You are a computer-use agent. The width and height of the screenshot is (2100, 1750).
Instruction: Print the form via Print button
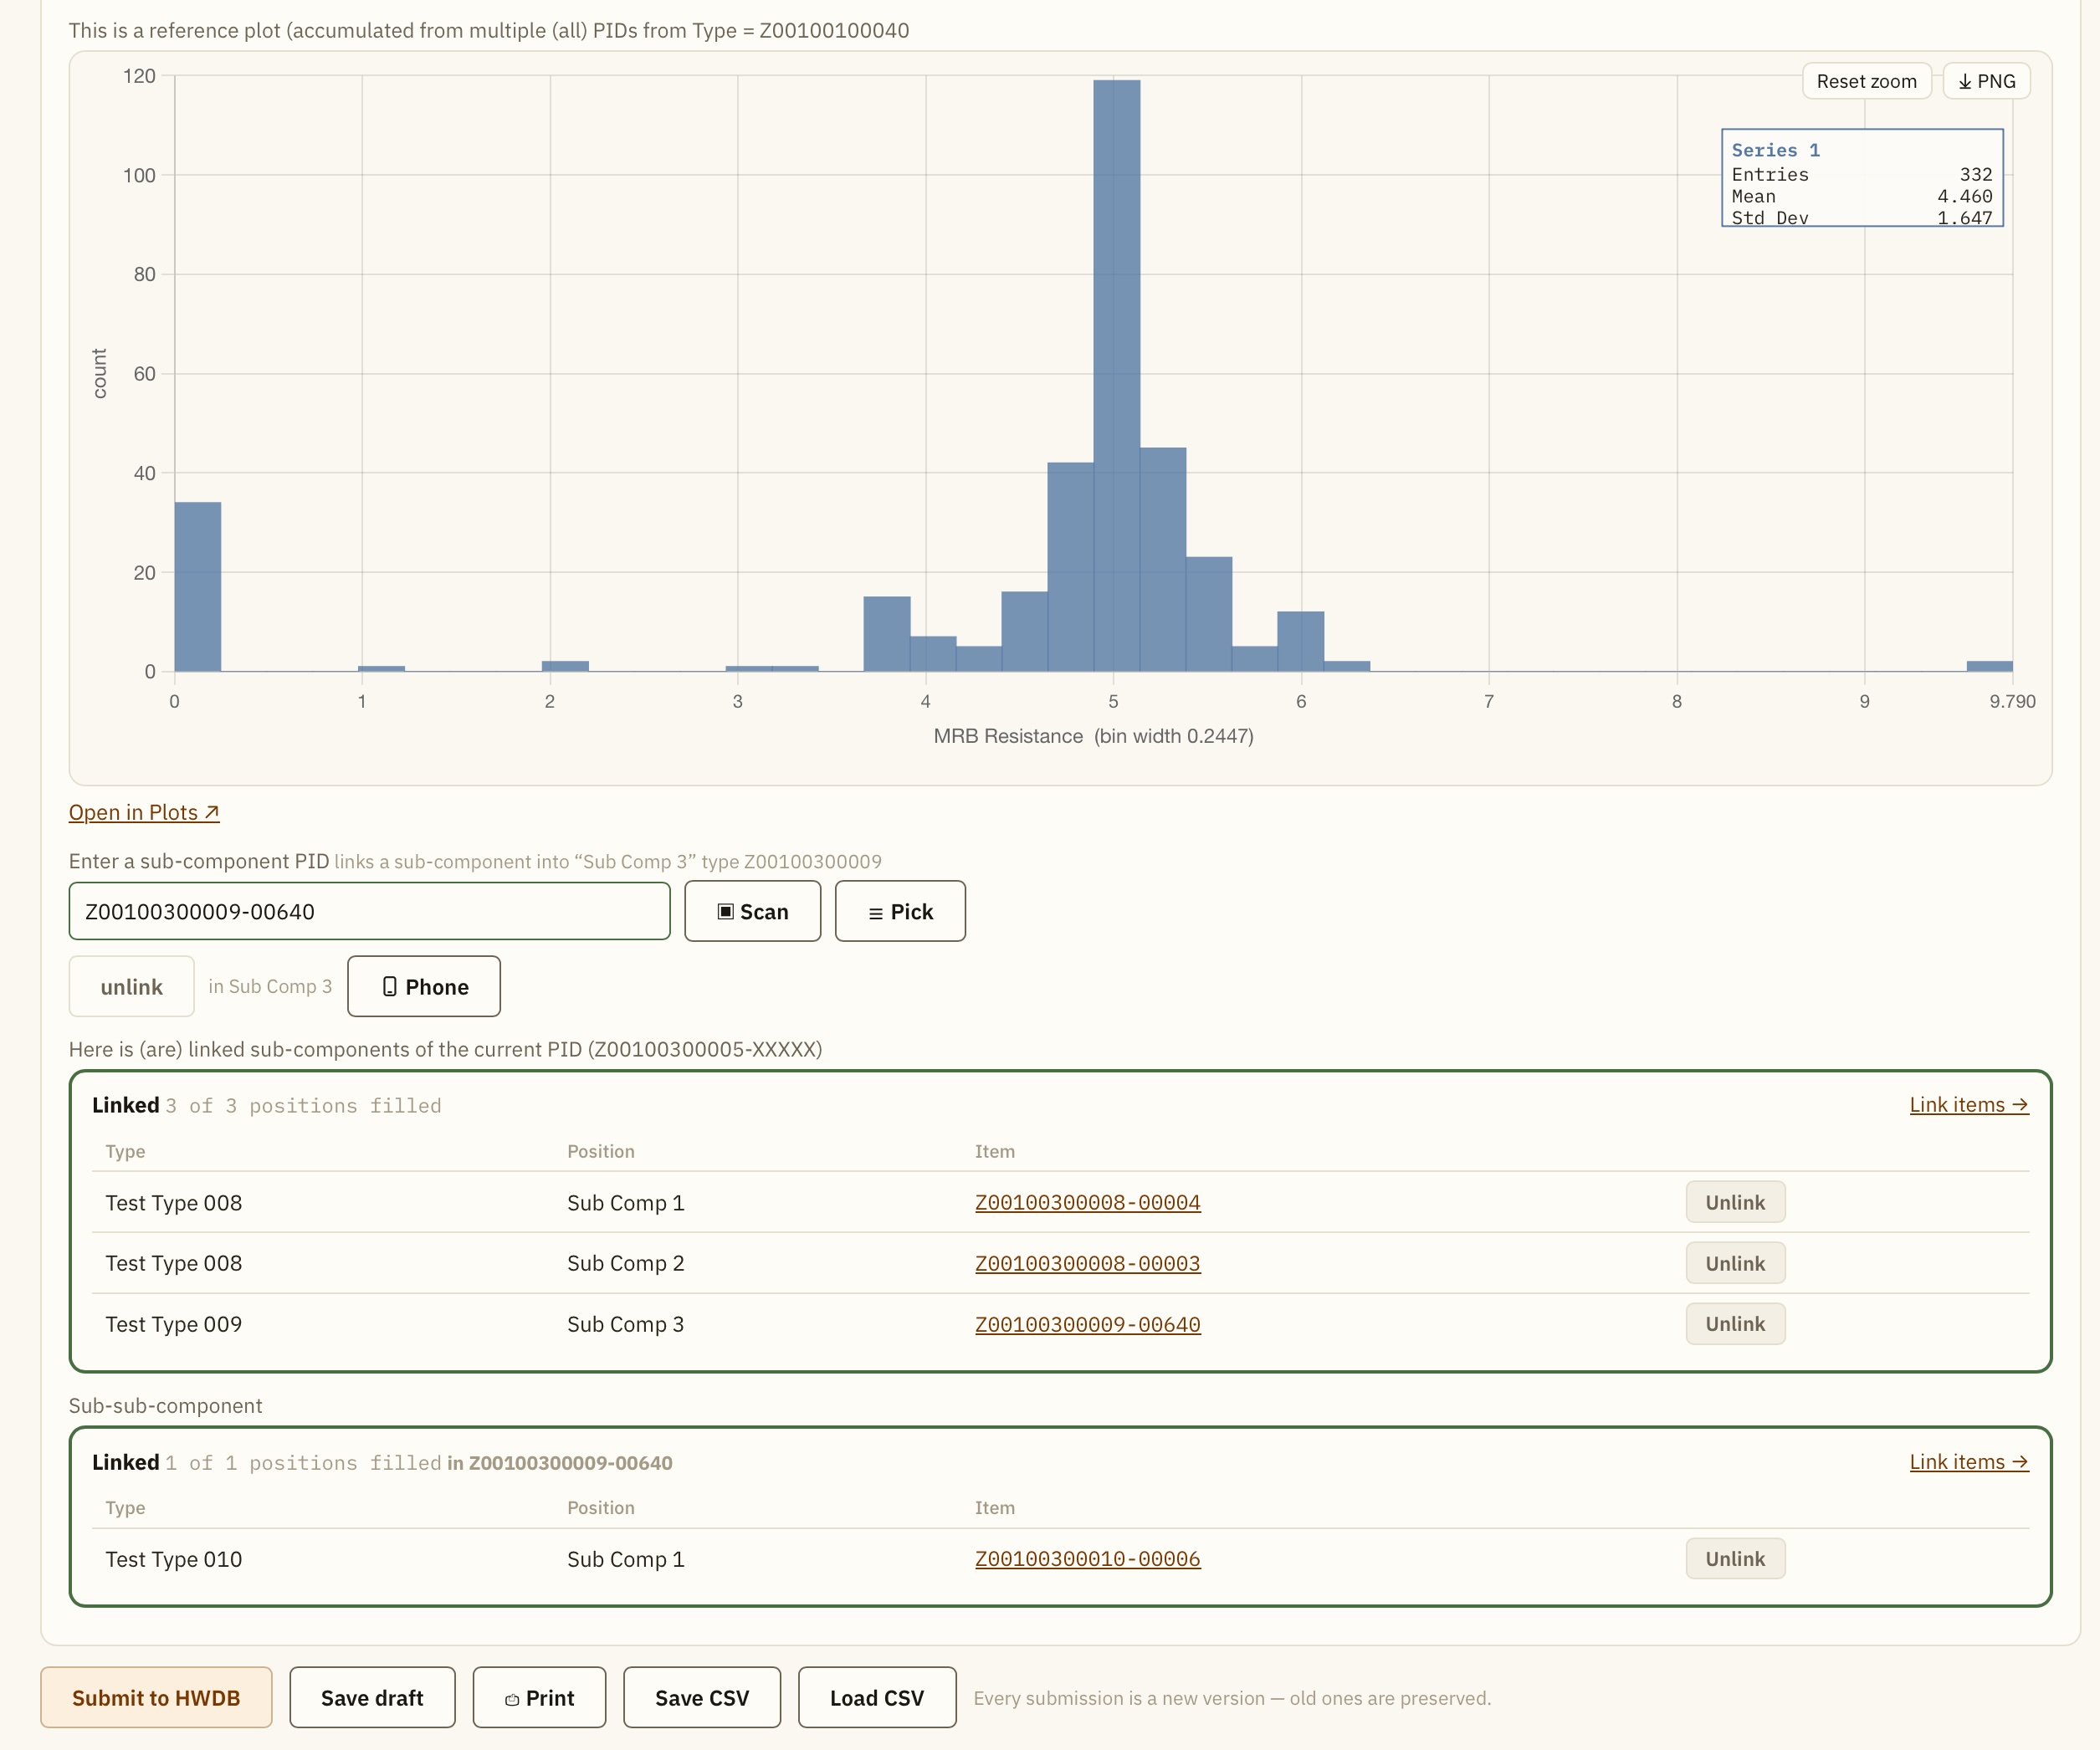point(539,1697)
